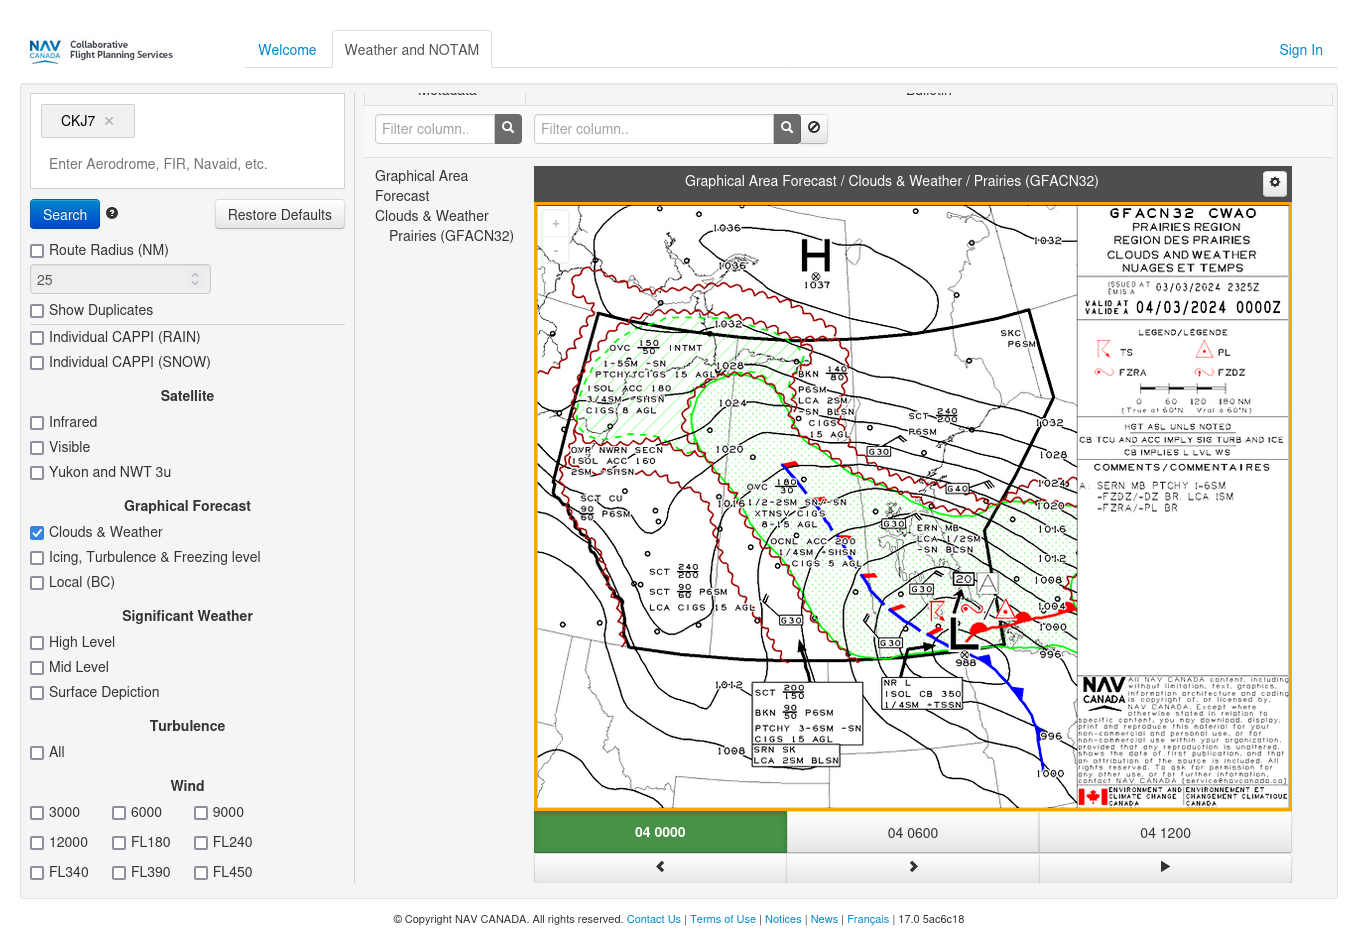This screenshot has height=939, width=1358.
Task: Zoom out on the forecast map
Action: pos(556,249)
